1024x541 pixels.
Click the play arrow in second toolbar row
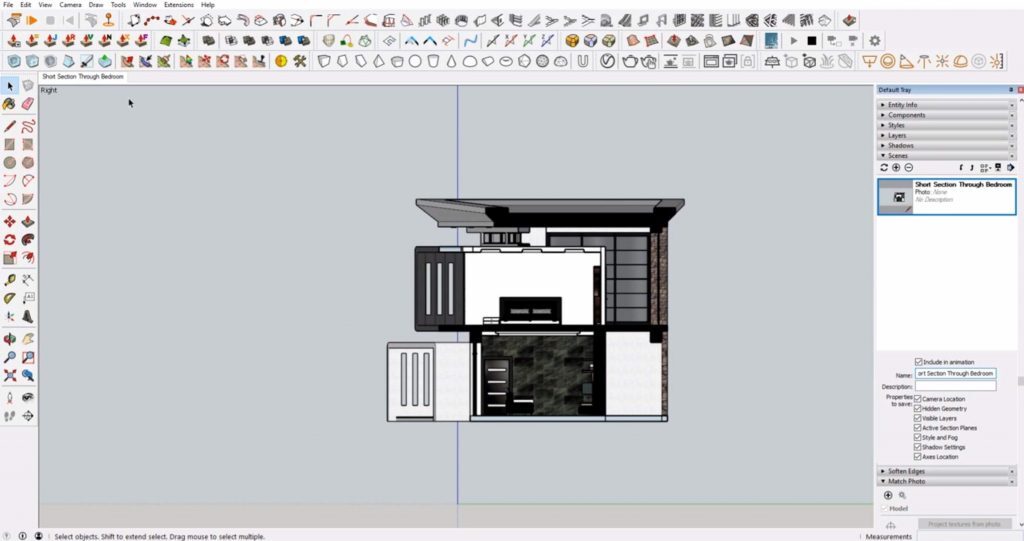point(793,41)
